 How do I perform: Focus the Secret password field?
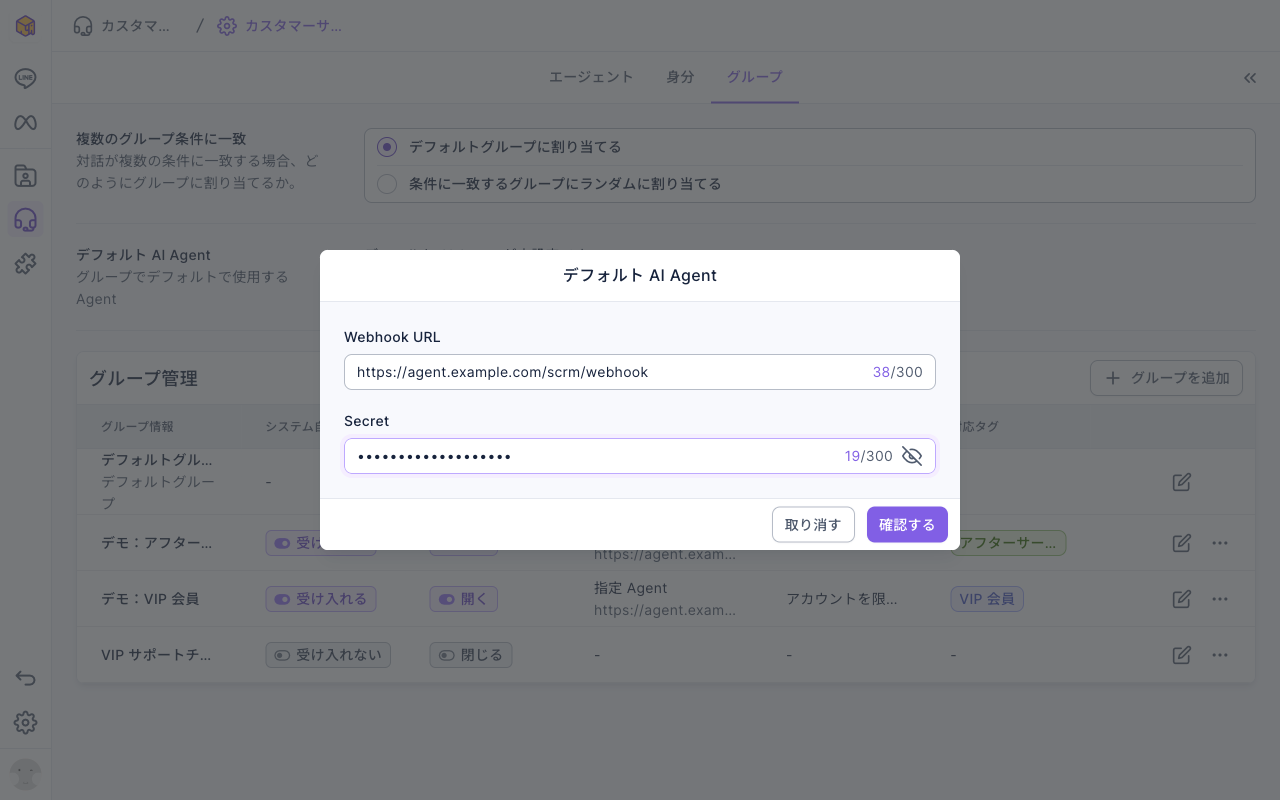pos(640,456)
